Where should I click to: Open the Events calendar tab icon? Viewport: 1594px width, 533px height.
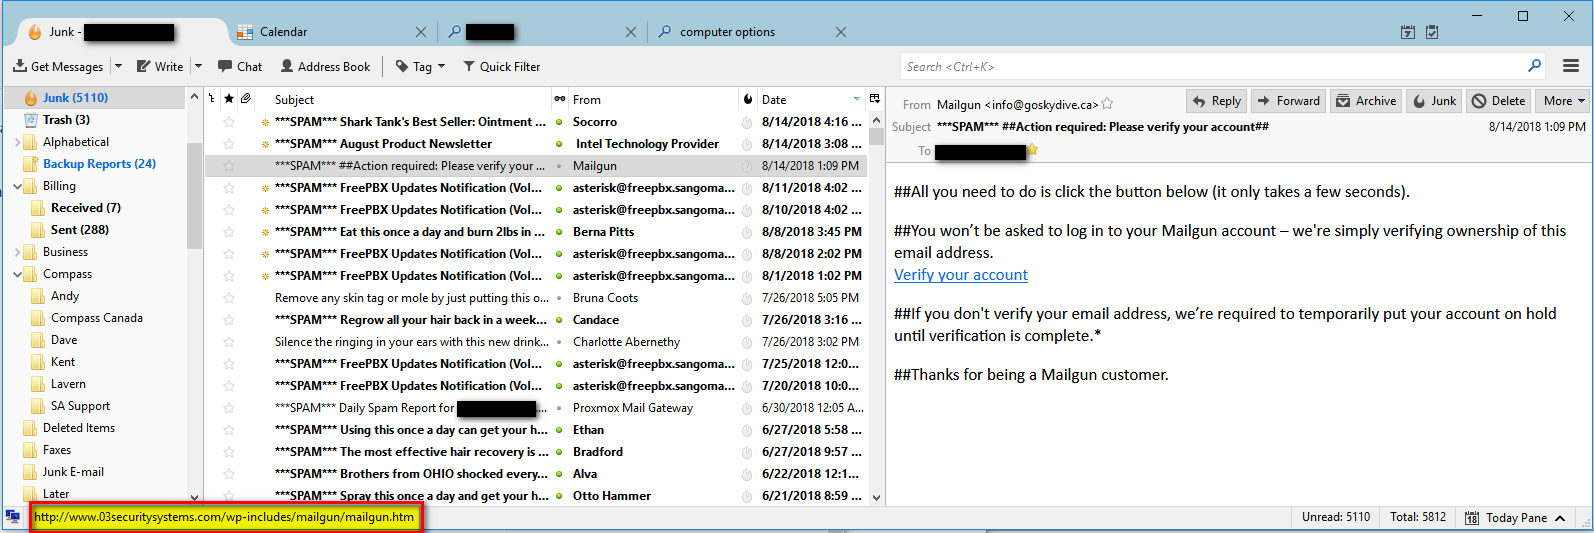pos(1408,32)
